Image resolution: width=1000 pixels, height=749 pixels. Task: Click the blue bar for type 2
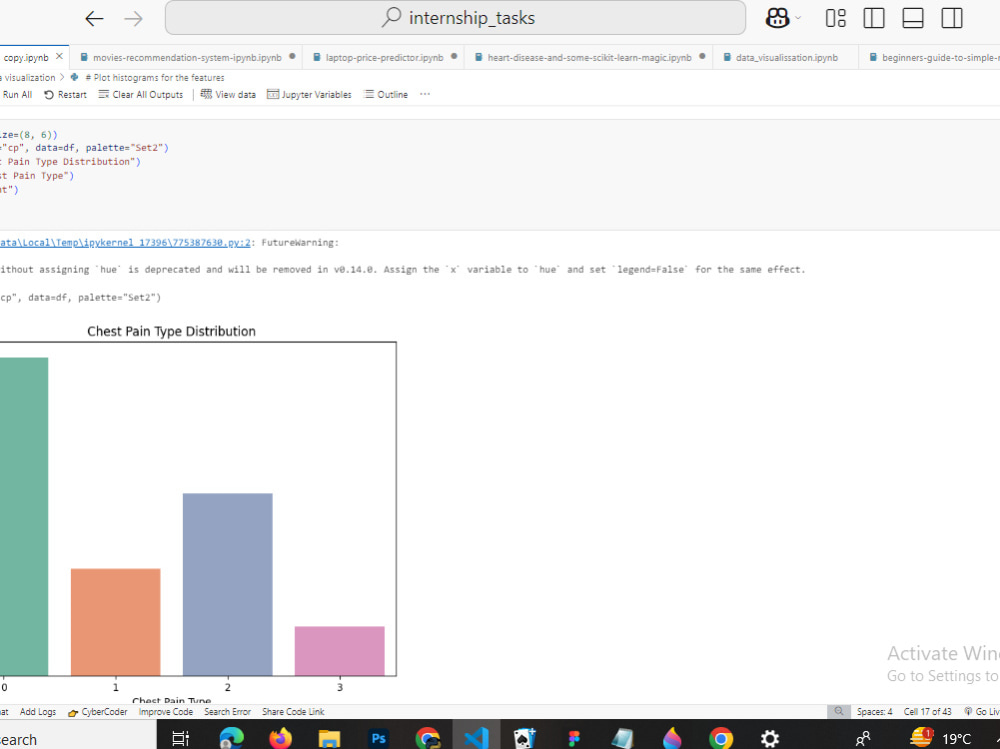click(228, 584)
